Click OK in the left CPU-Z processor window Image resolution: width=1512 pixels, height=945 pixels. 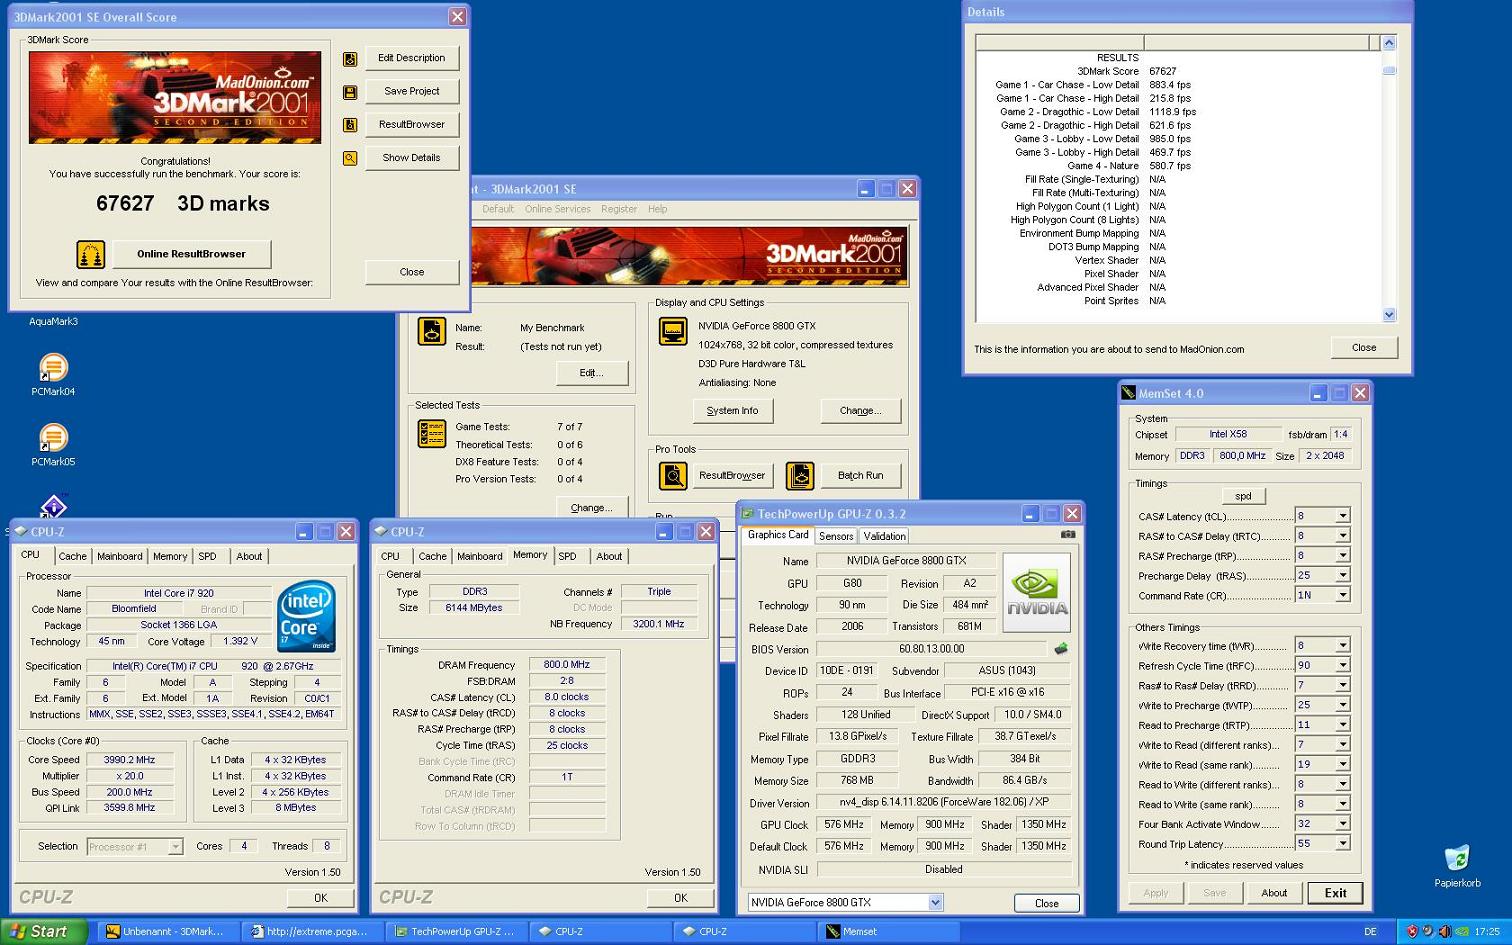point(320,898)
